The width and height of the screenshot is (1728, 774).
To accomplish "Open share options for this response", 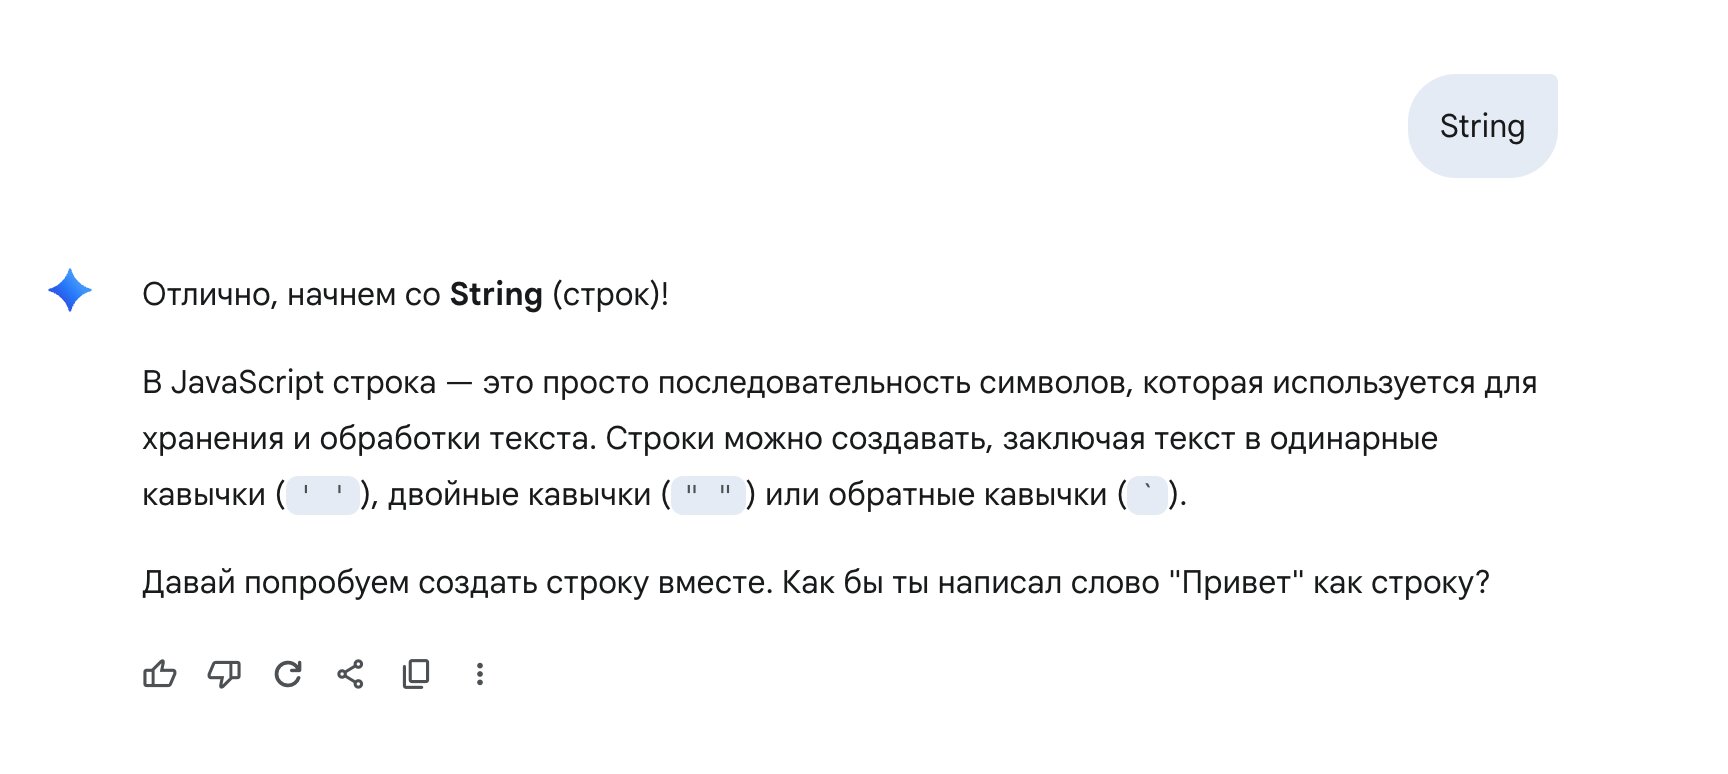I will [x=351, y=674].
